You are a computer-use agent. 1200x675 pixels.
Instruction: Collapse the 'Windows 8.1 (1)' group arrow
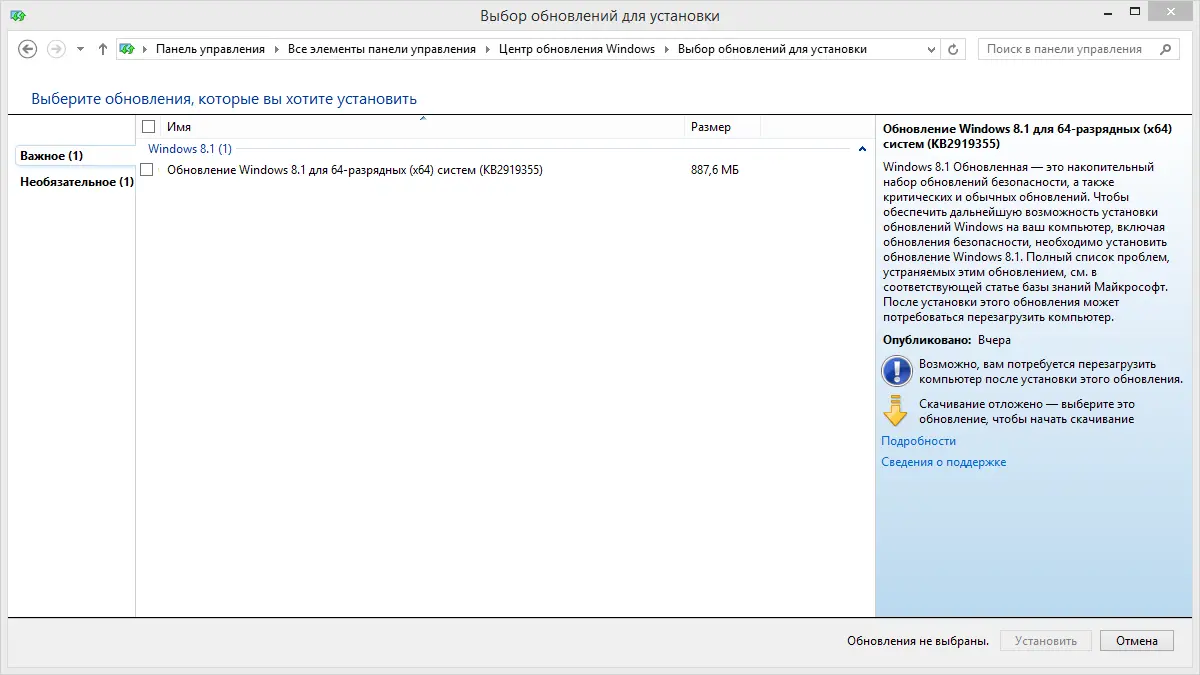[862, 149]
